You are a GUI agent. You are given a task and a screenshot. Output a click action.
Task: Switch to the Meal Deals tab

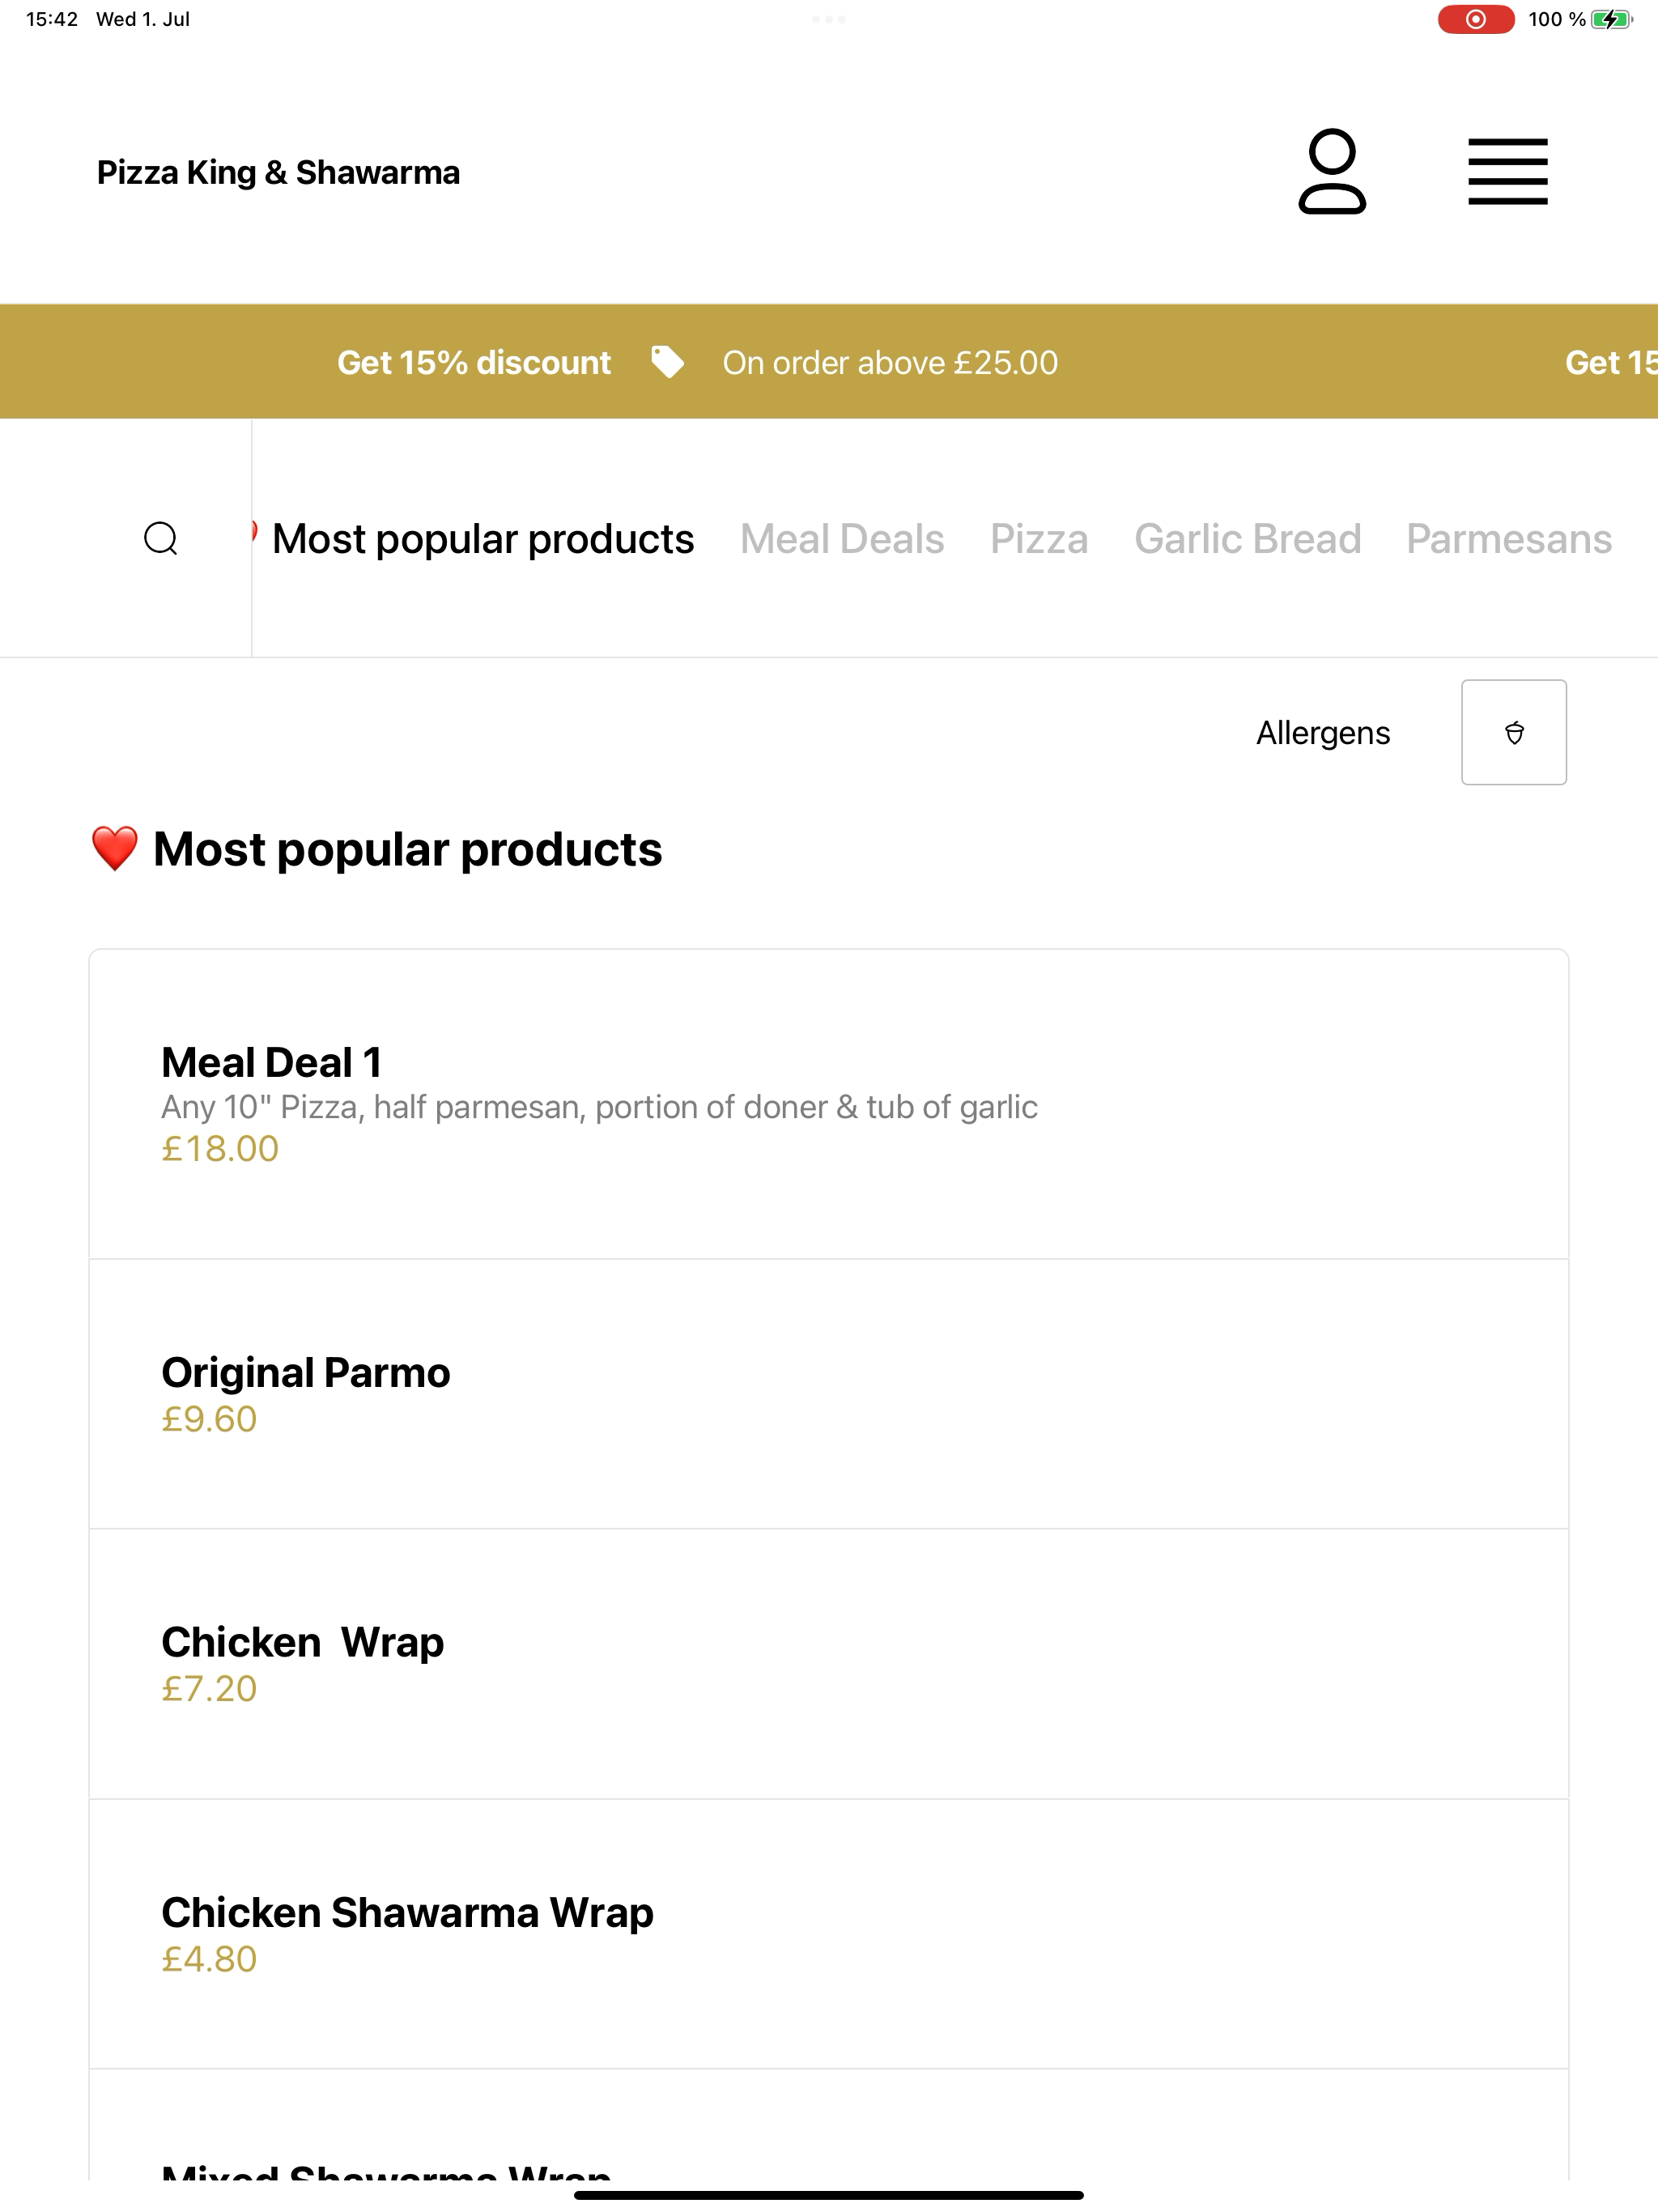[x=842, y=539]
